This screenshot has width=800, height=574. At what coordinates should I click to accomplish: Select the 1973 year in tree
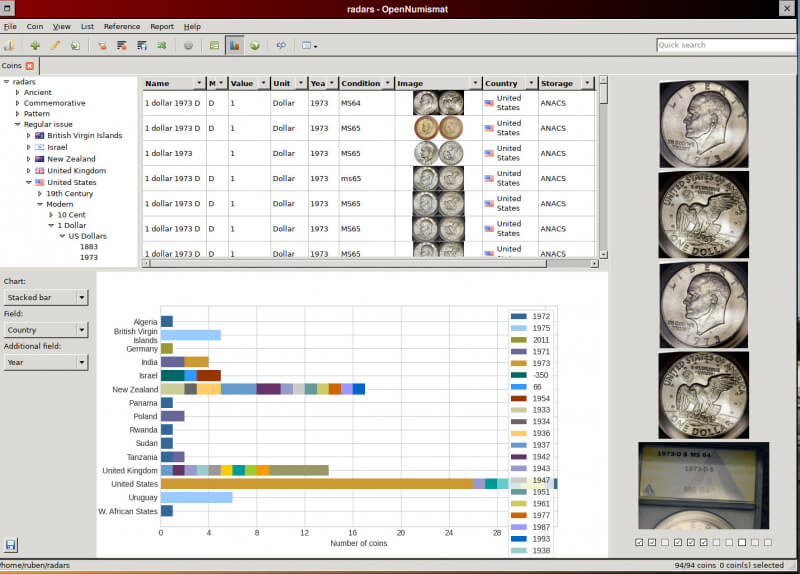[x=89, y=258]
